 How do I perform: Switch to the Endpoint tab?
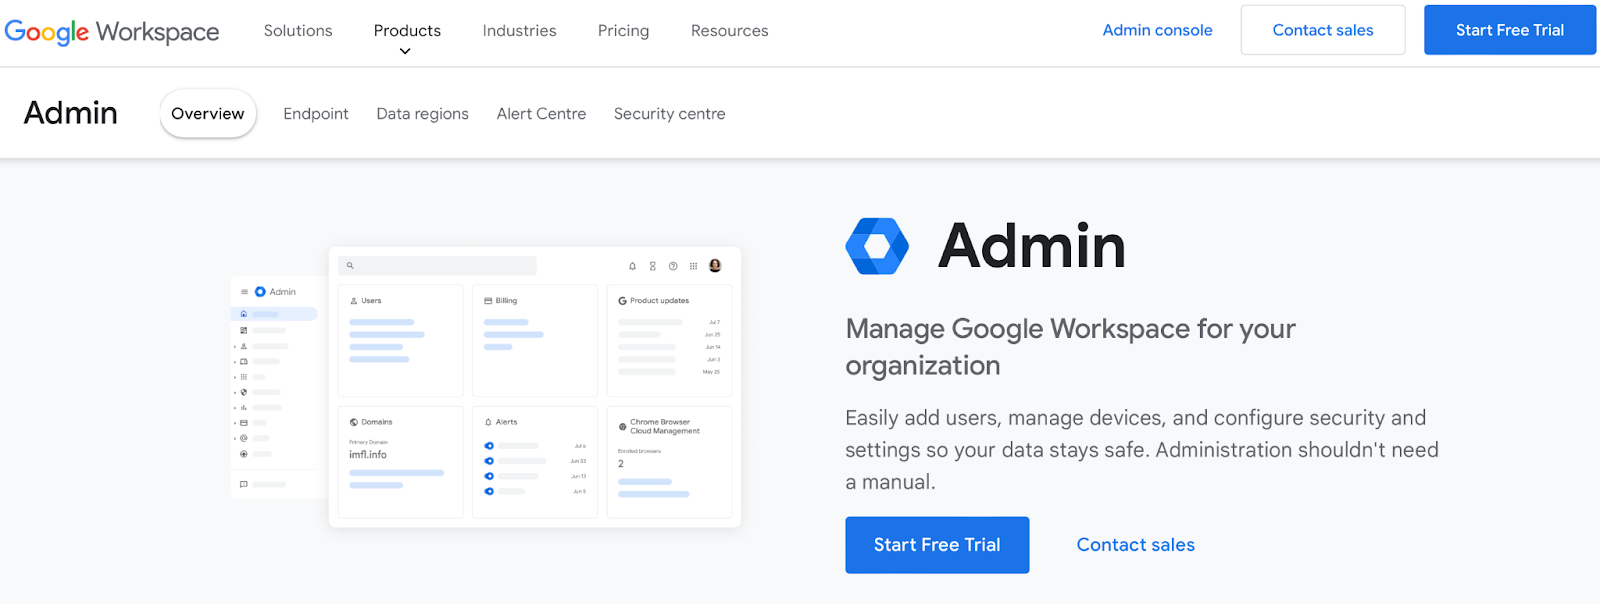316,114
